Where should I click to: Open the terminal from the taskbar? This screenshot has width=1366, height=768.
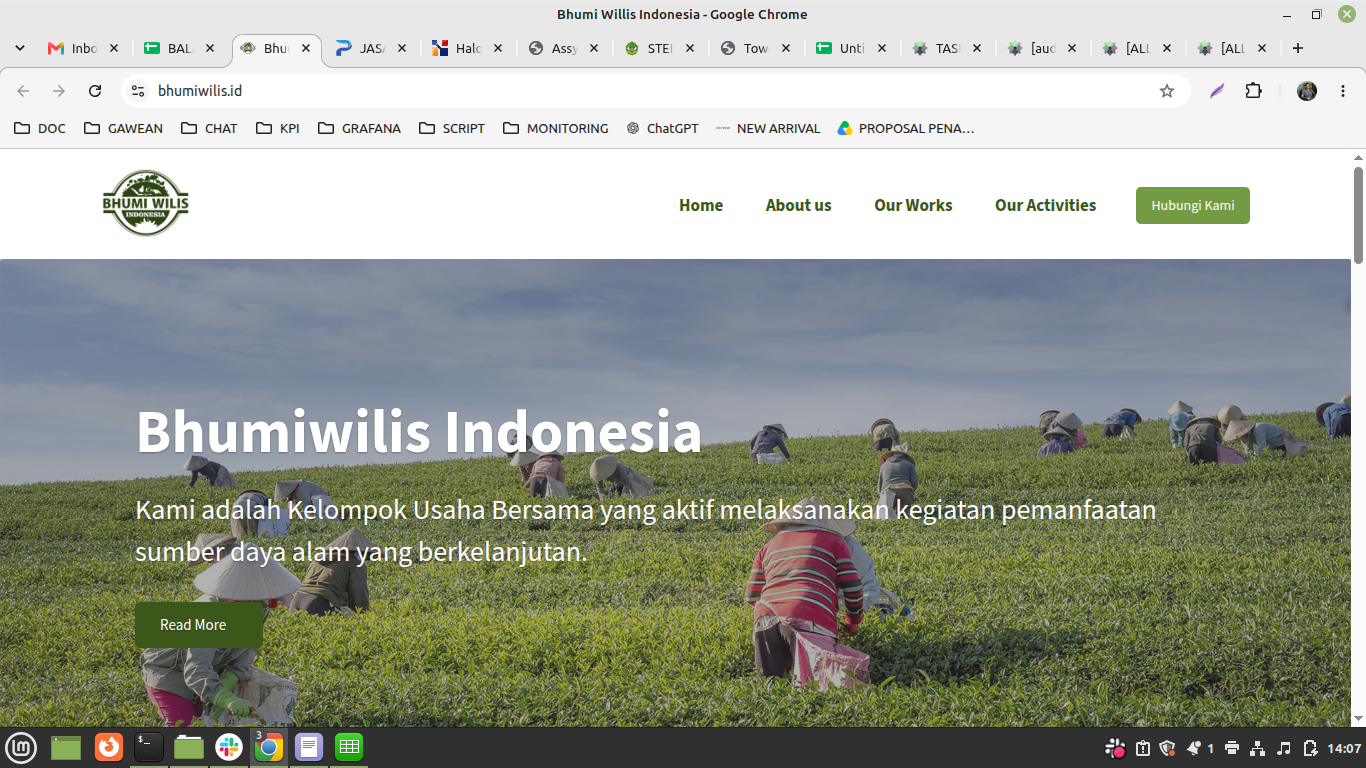(x=149, y=747)
